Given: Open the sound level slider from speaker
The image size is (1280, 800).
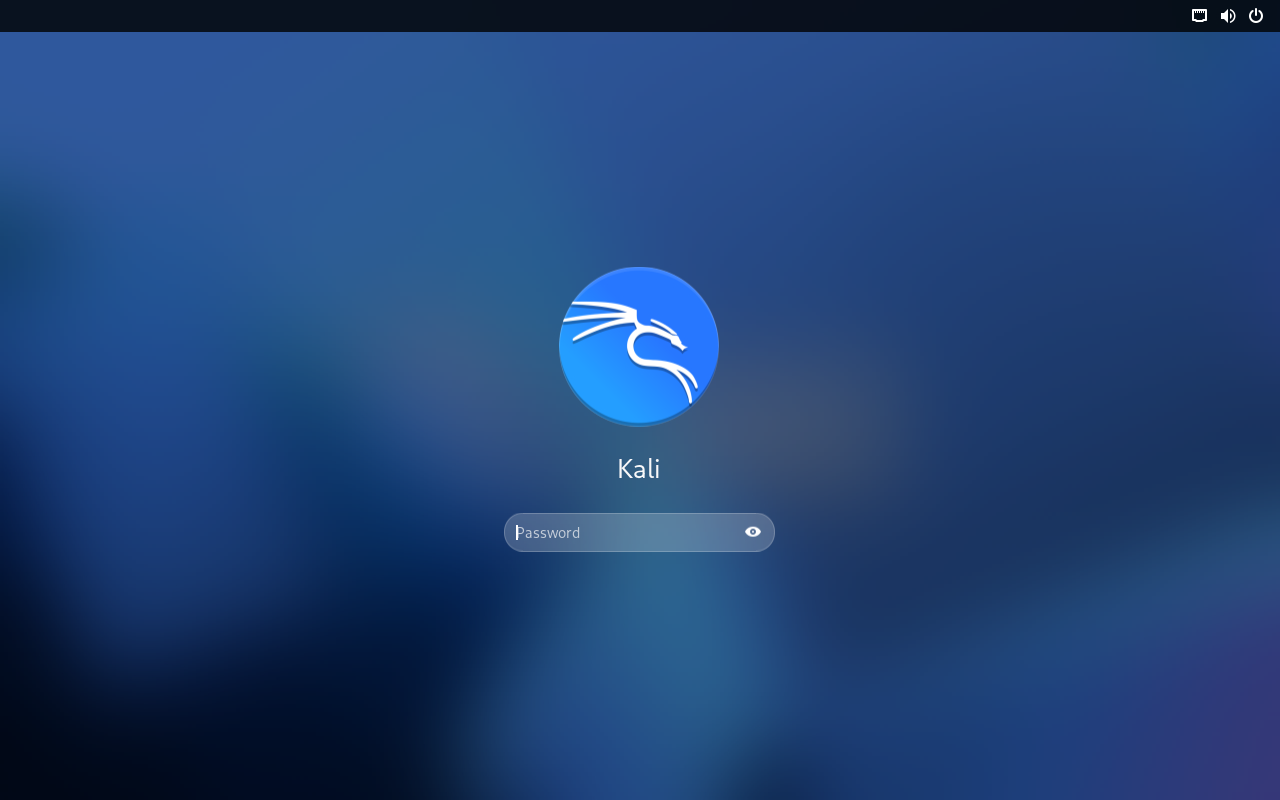Looking at the screenshot, I should pos(1228,15).
